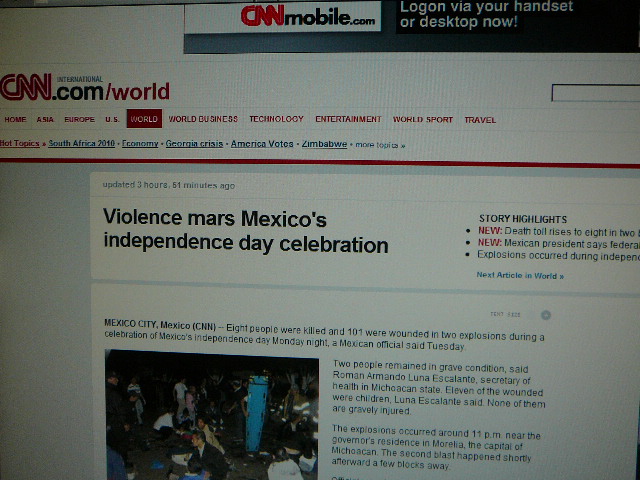Viewport: 640px width, 480px height.
Task: Click the headline Violence mars Mexico's
Action: pyautogui.click(x=245, y=231)
